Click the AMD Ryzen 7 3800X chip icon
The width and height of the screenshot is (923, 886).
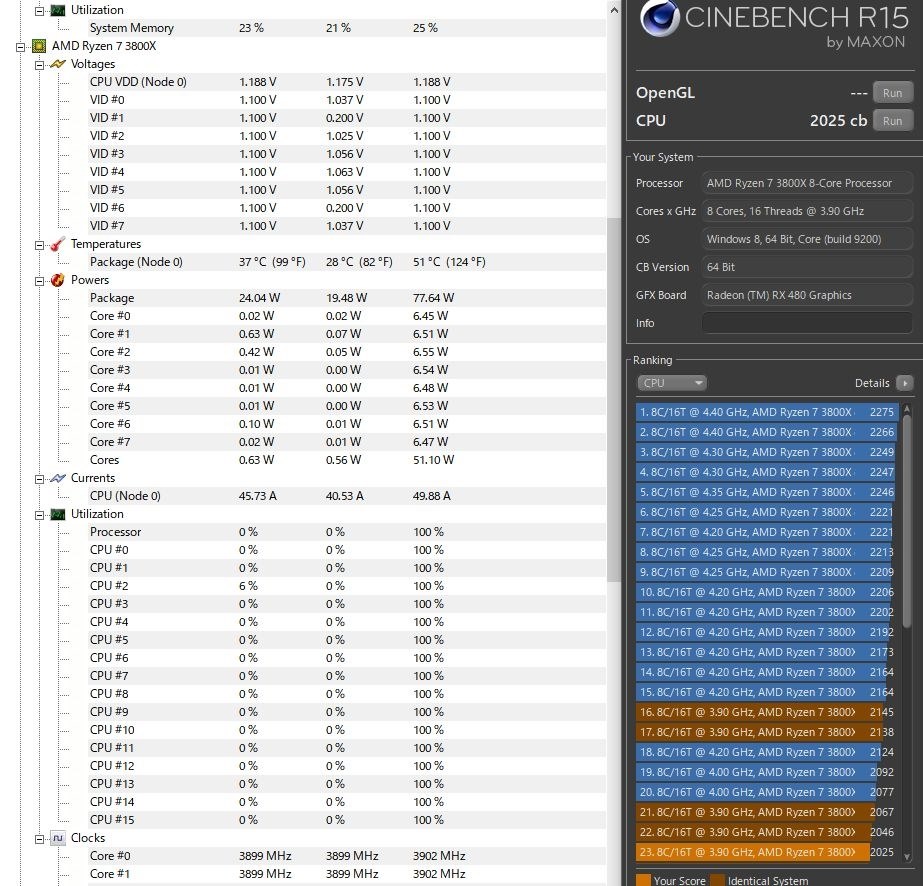point(39,46)
